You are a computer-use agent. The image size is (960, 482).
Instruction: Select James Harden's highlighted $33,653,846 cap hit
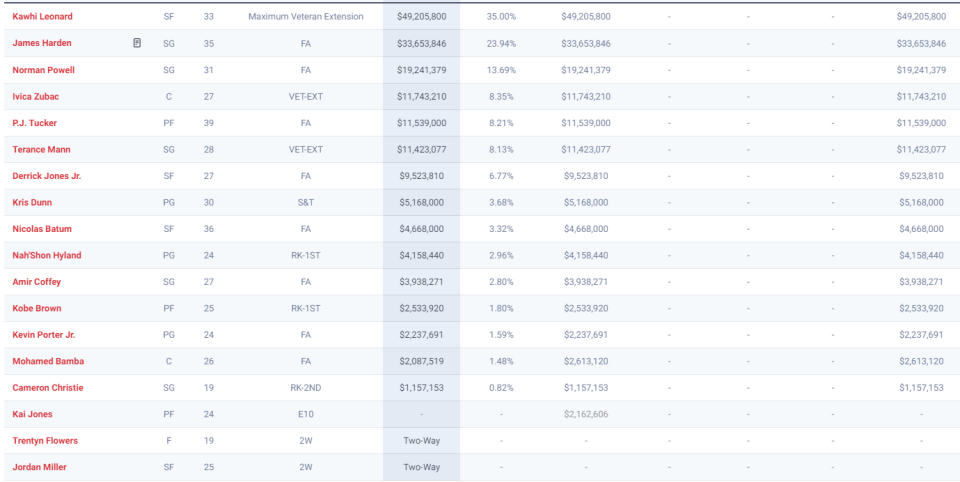pyautogui.click(x=421, y=43)
